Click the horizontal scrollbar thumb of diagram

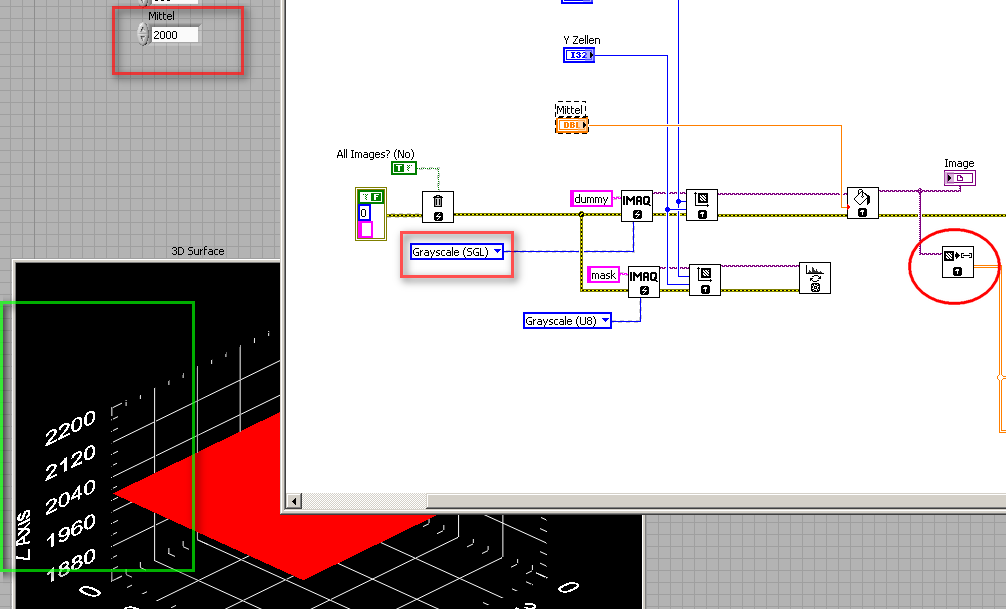pos(716,501)
